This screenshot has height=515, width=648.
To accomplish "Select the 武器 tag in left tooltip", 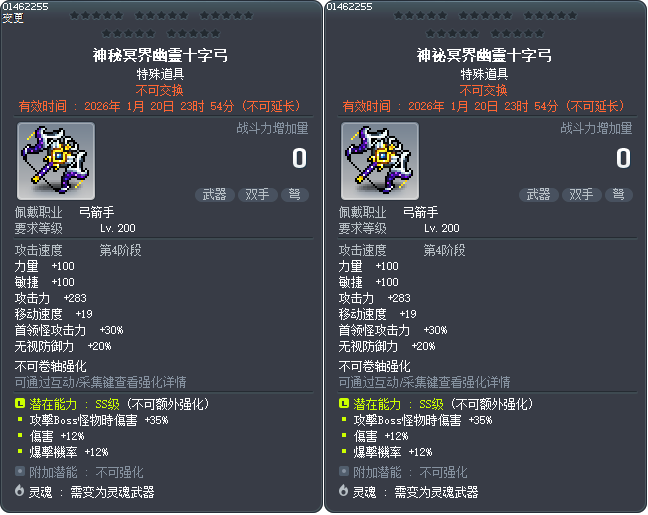I will (214, 195).
